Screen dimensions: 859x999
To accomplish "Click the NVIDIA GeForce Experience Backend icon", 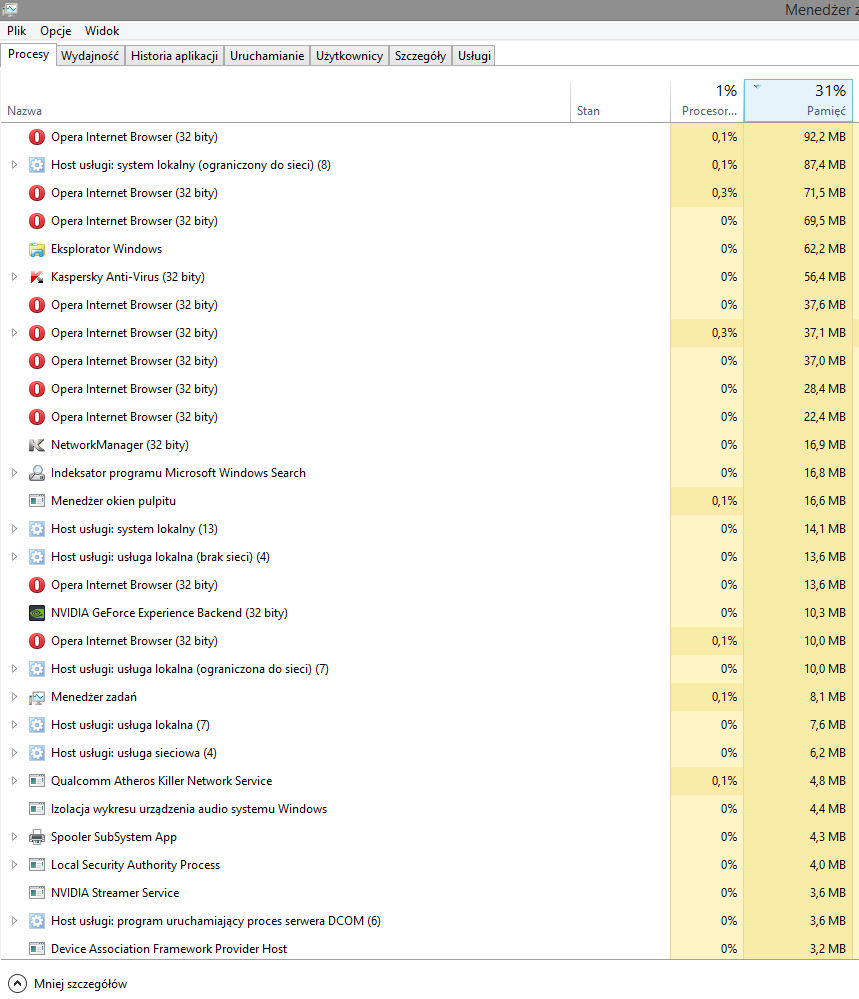I will (37, 613).
